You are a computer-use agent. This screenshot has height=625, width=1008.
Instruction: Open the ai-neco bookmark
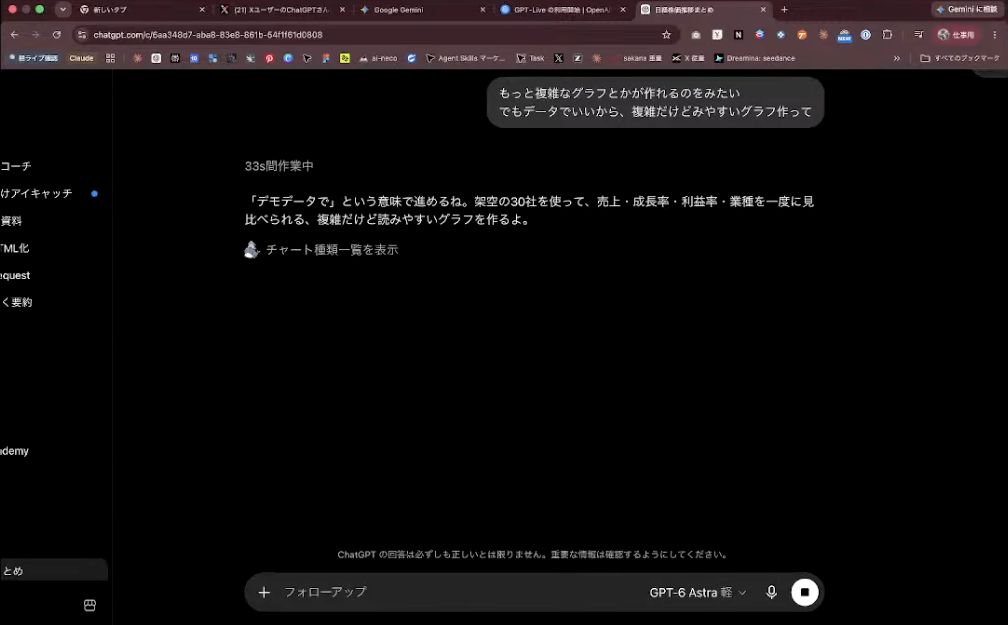[379, 58]
